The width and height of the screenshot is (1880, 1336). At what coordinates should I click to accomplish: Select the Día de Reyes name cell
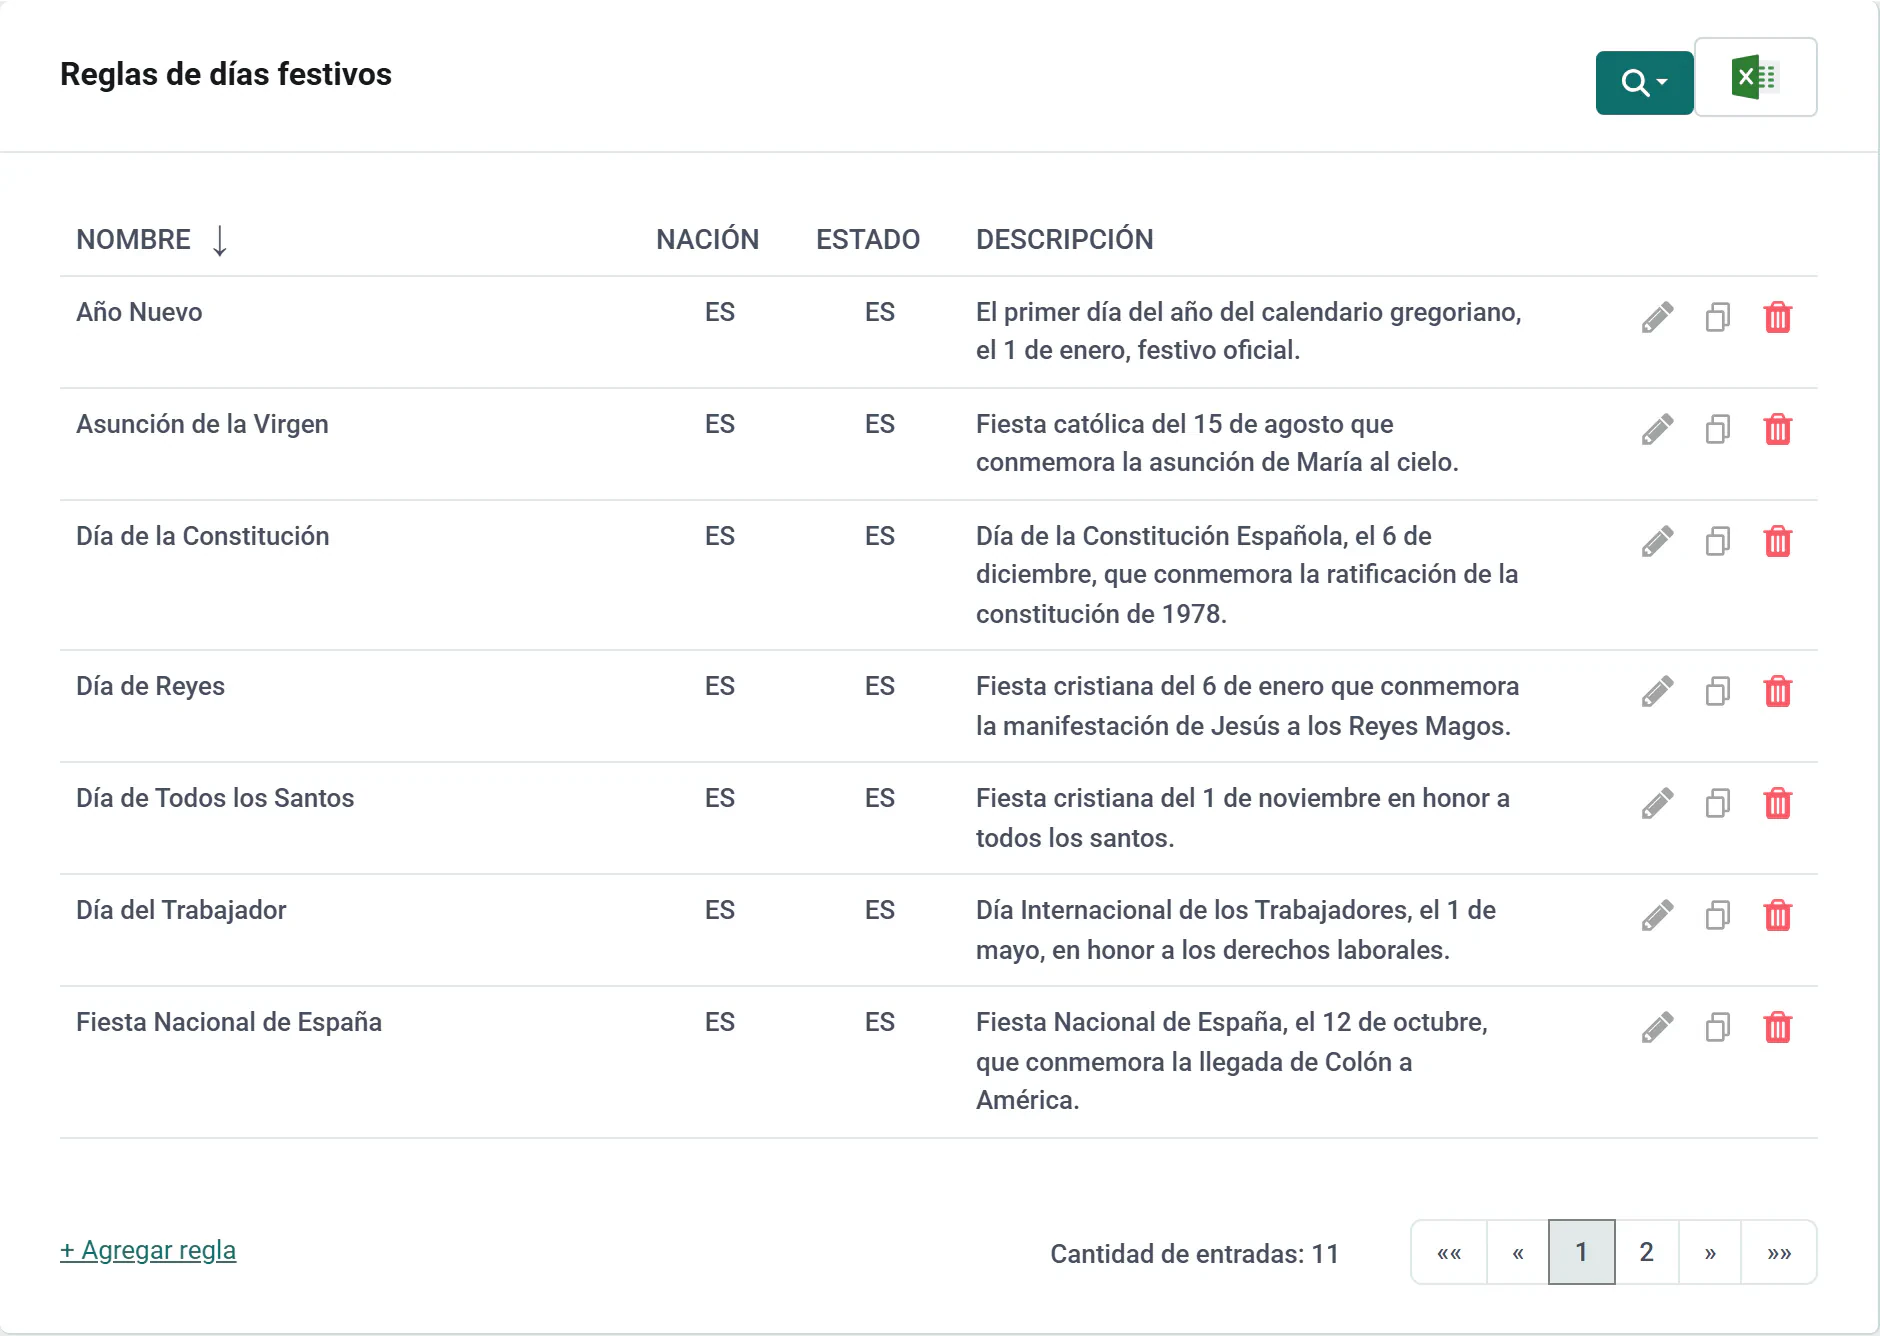click(151, 687)
